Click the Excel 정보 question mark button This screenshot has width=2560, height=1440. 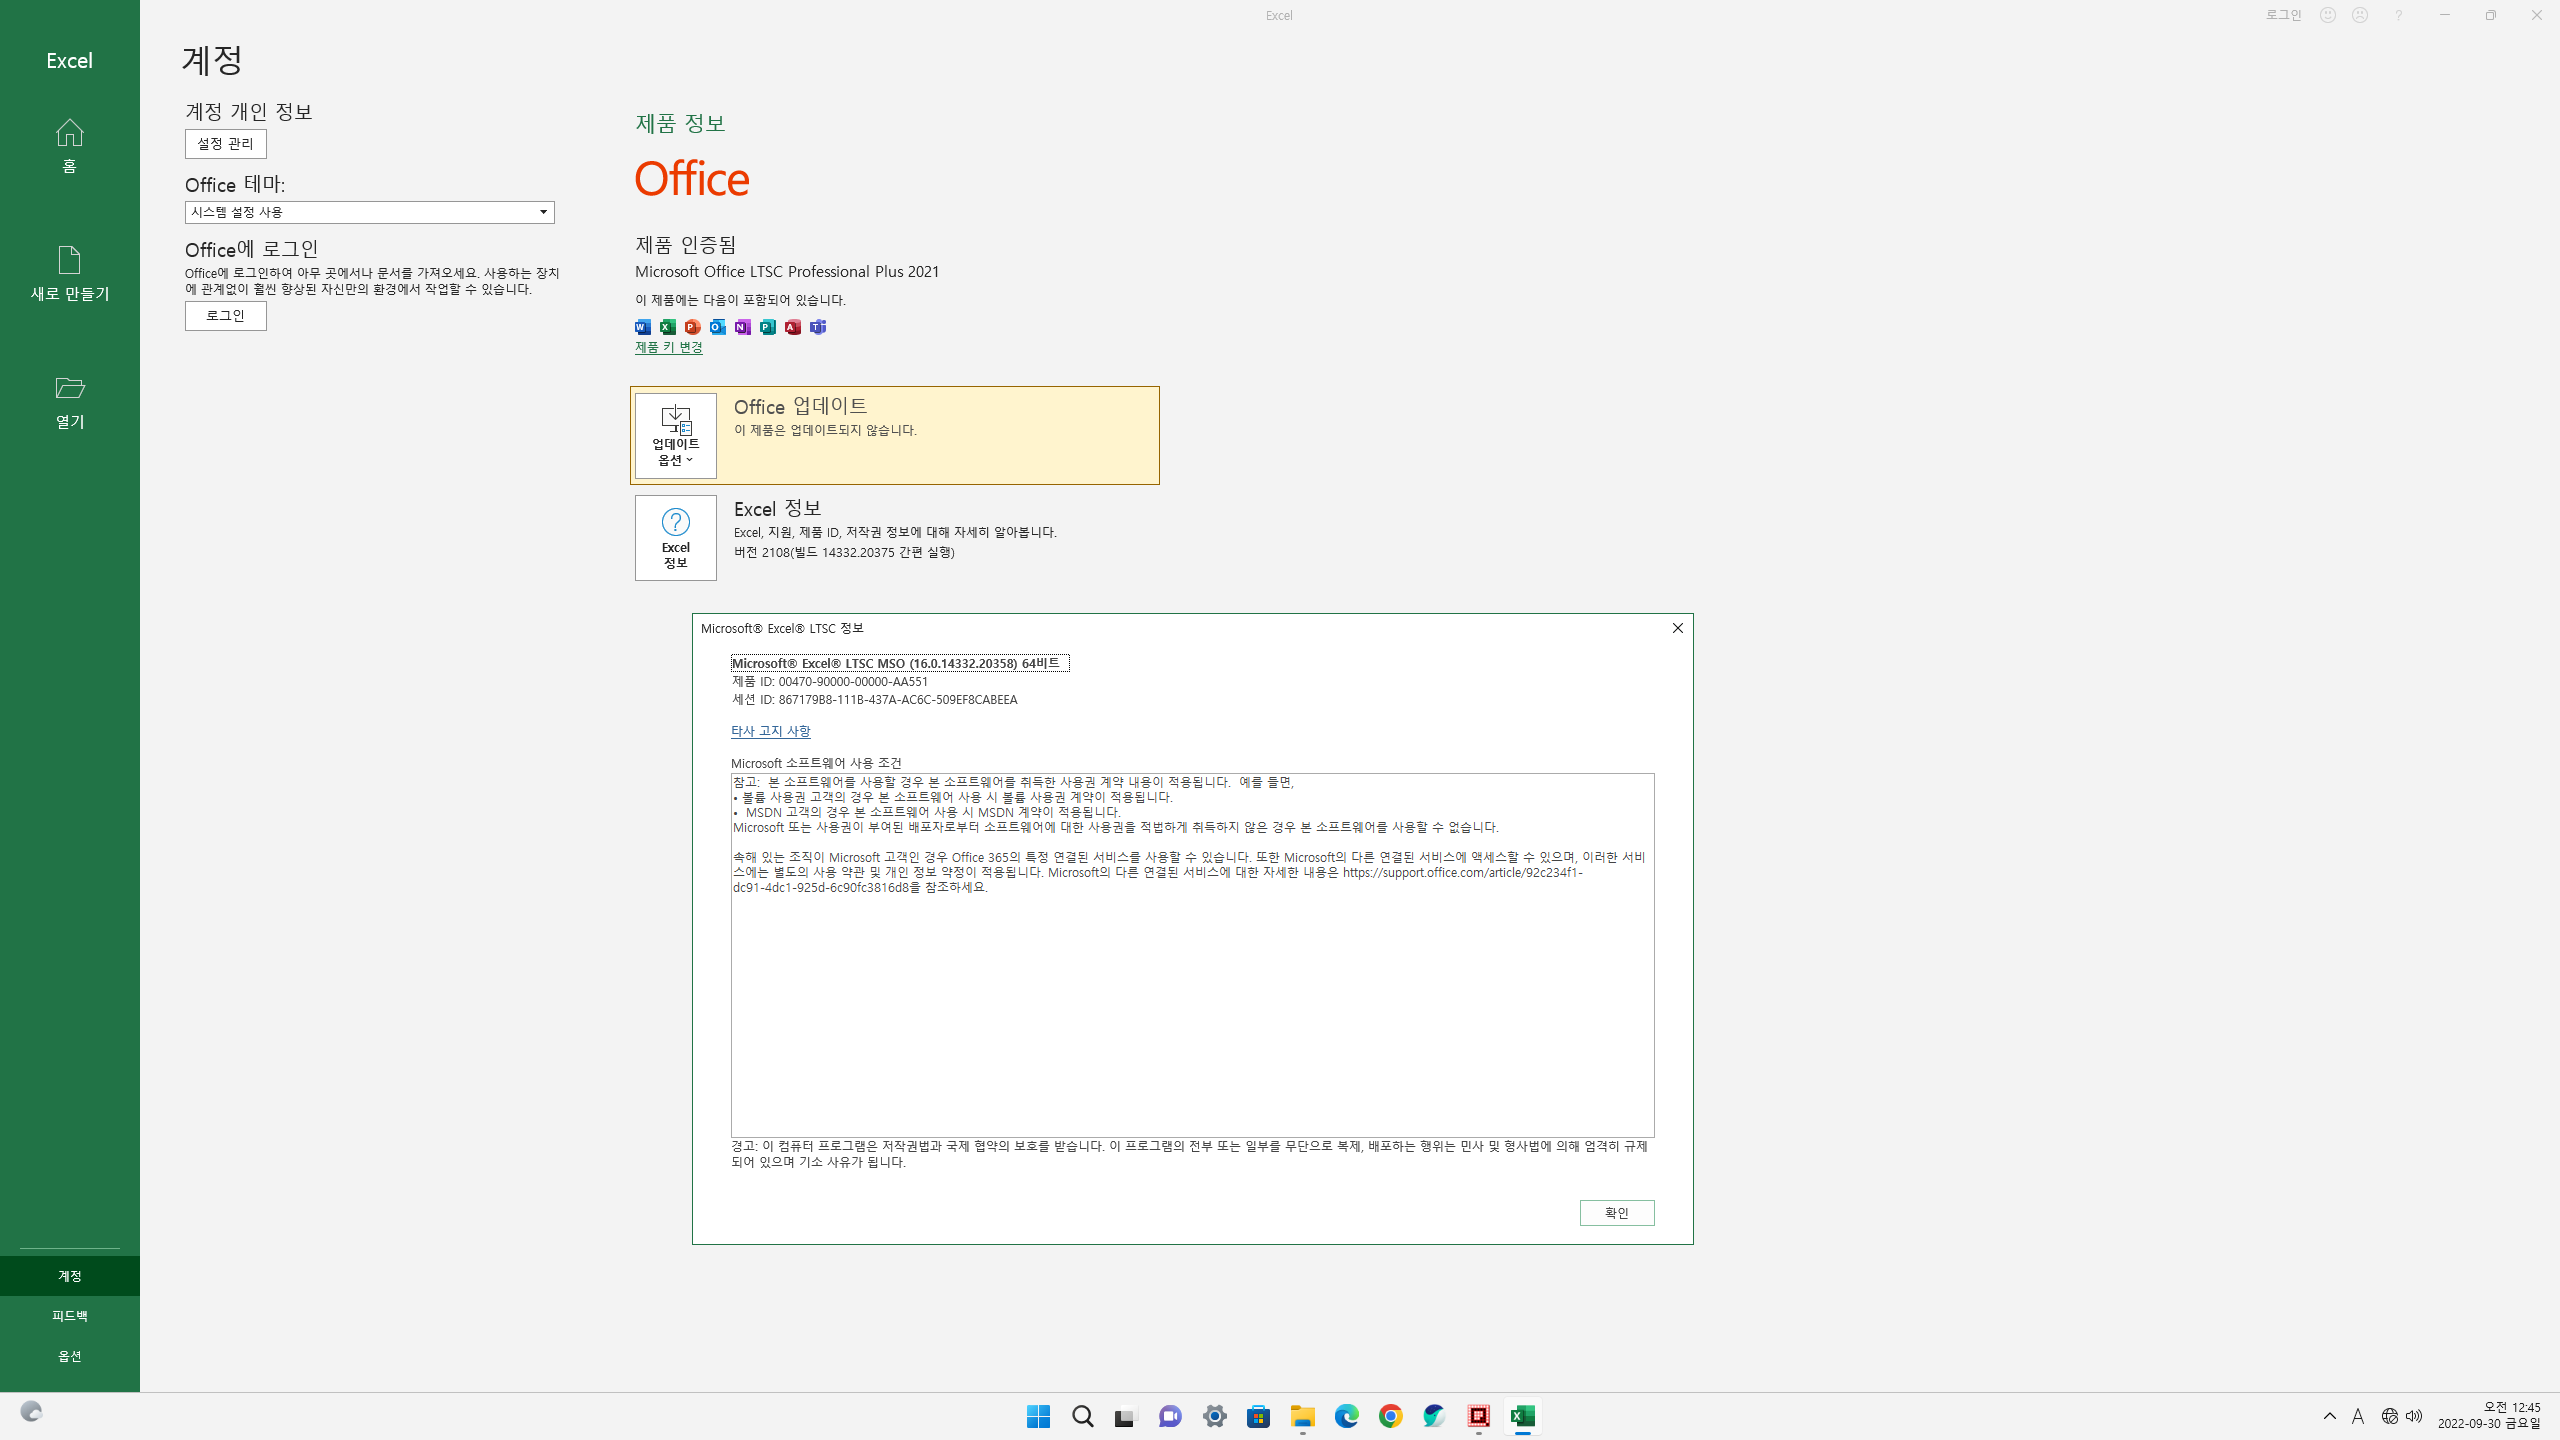point(675,538)
